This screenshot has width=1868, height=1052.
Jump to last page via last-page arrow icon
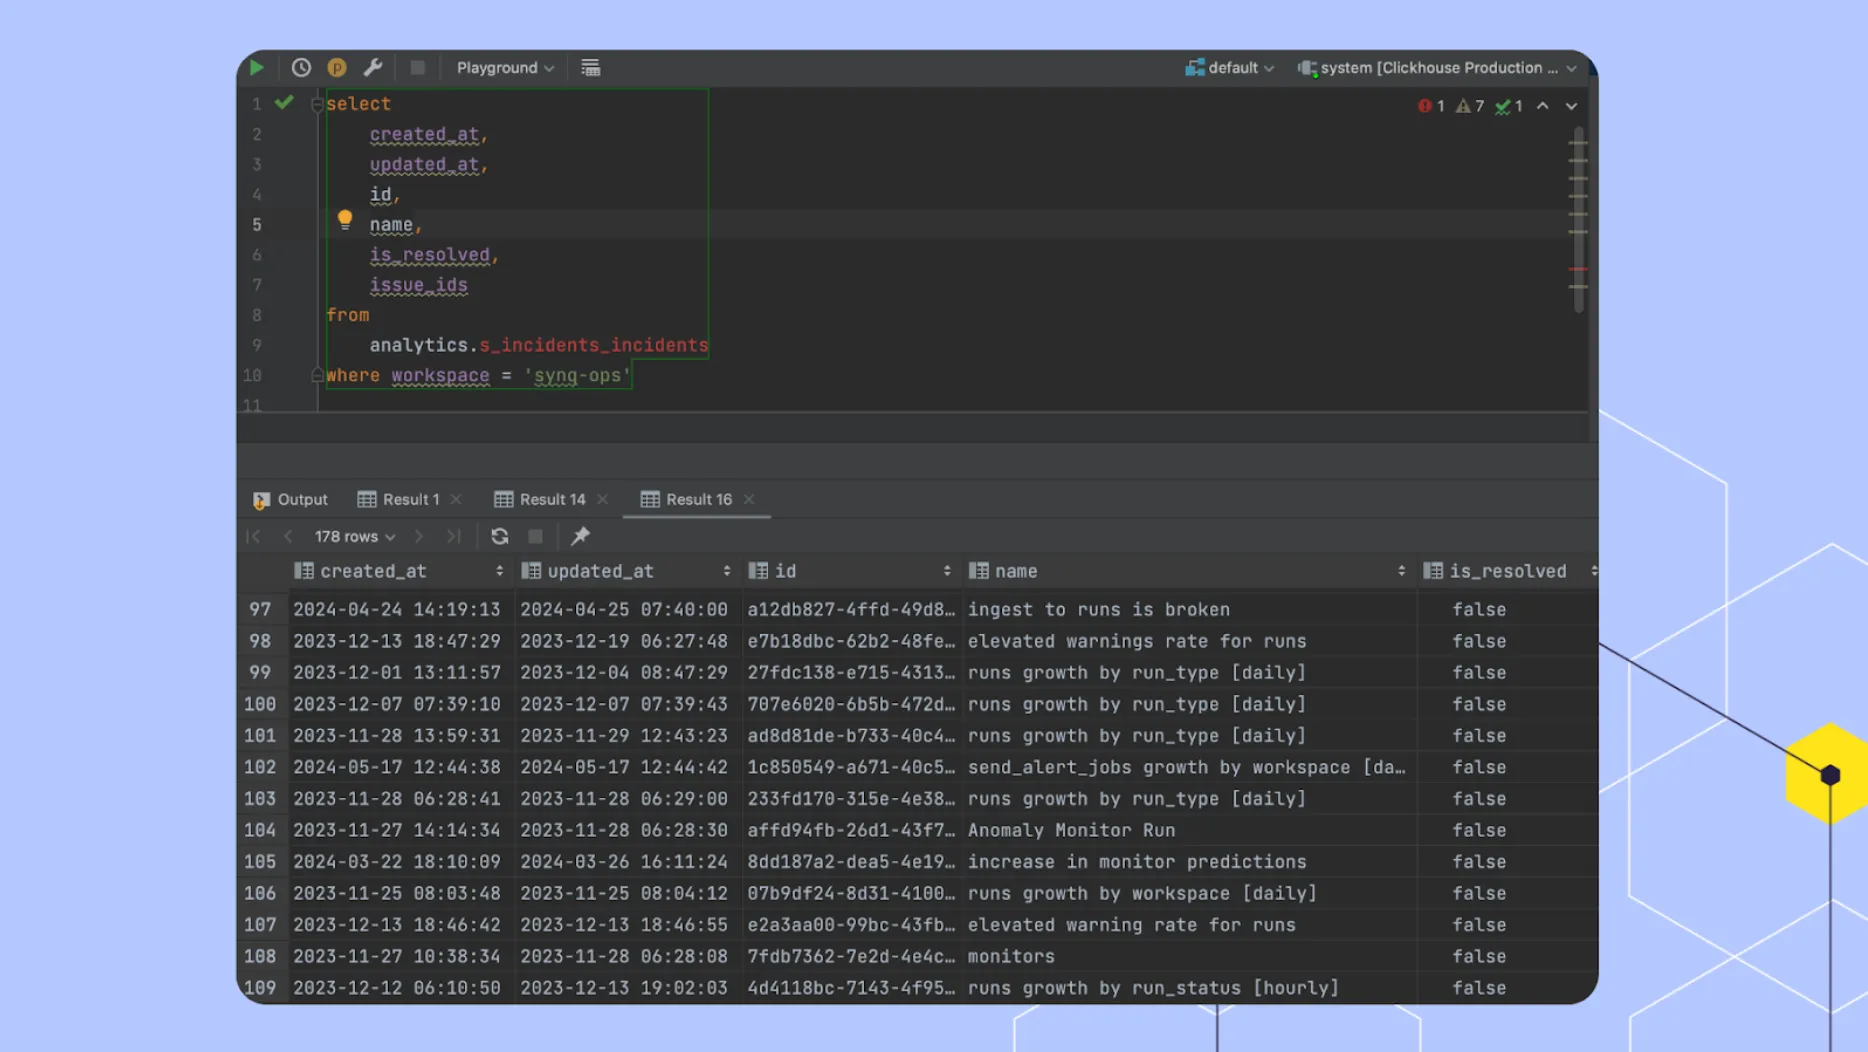tap(455, 536)
